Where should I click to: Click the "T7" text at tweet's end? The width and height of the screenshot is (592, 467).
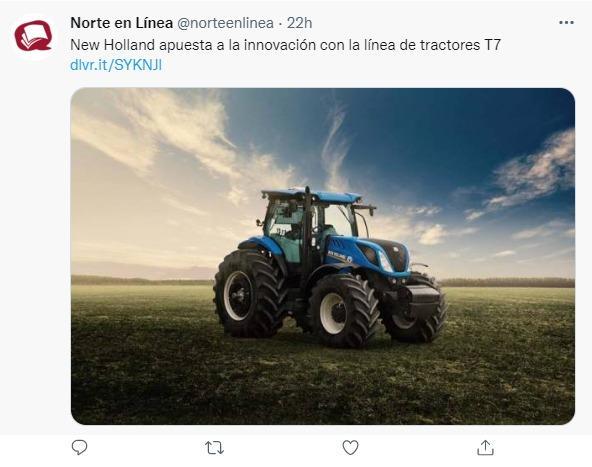[x=492, y=45]
